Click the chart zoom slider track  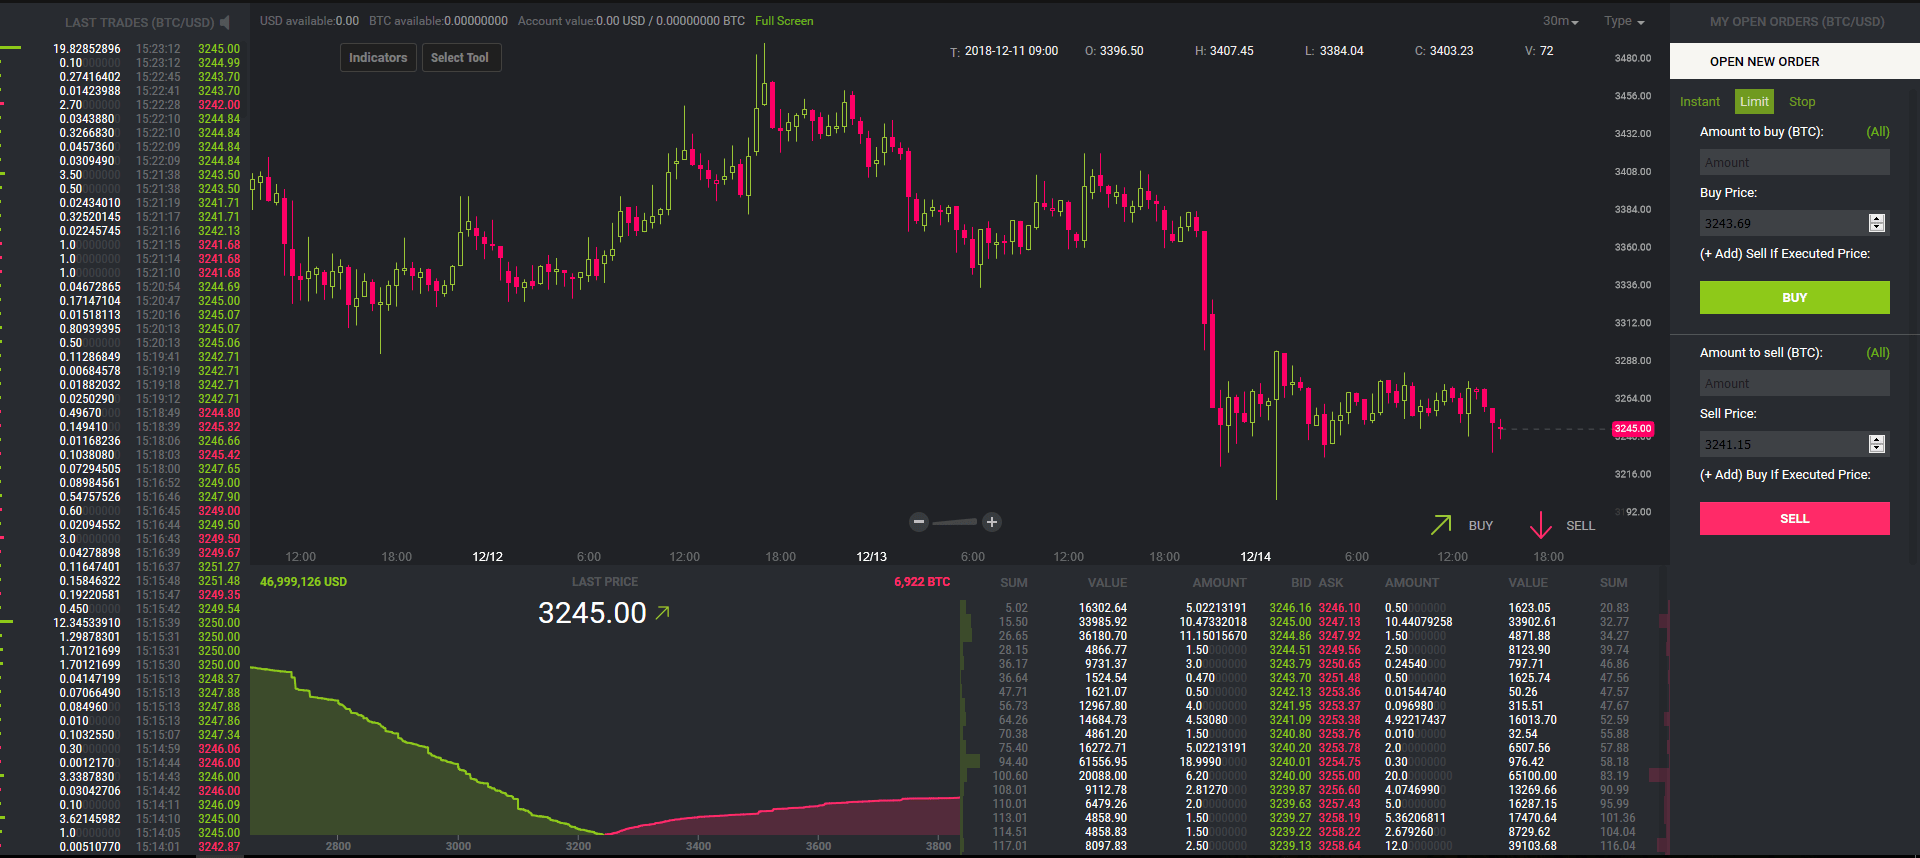tap(955, 522)
